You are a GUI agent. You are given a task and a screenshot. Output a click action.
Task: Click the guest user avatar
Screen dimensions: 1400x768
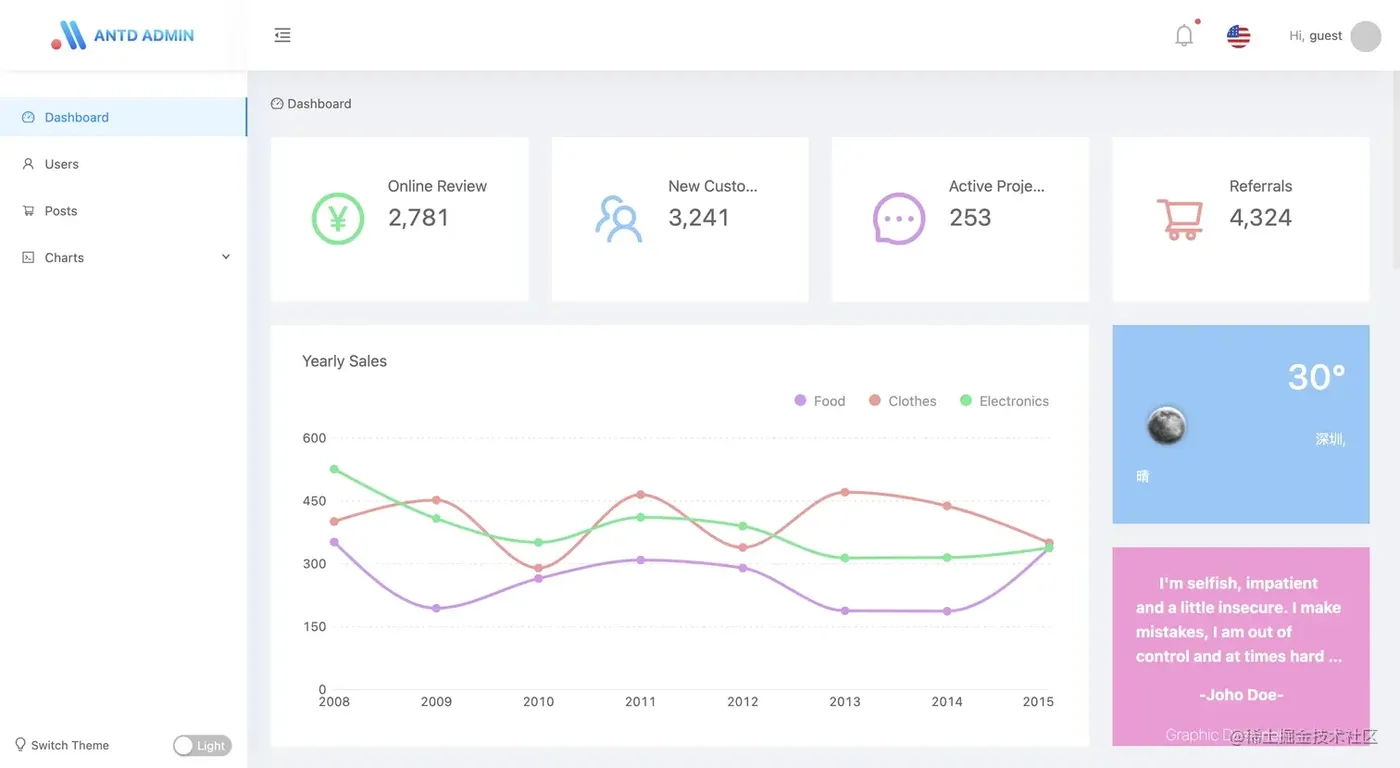pos(1365,36)
